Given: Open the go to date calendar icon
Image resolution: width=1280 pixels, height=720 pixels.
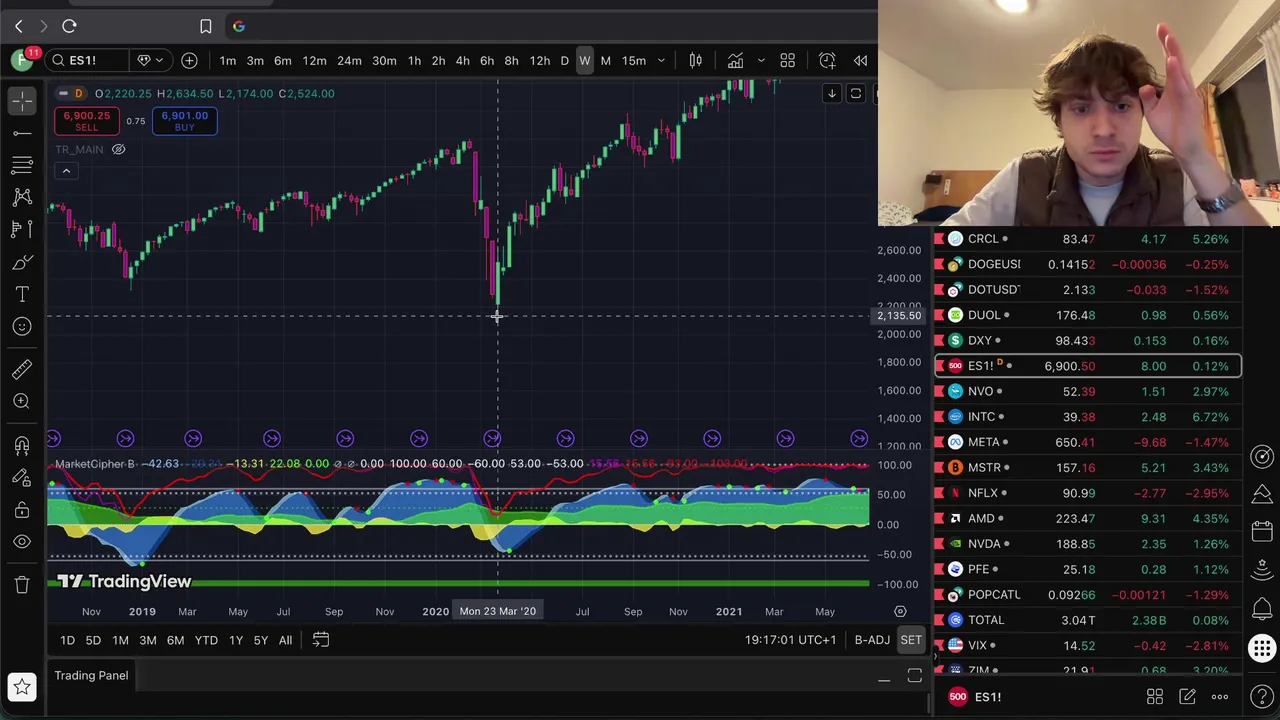Looking at the screenshot, I should [320, 640].
